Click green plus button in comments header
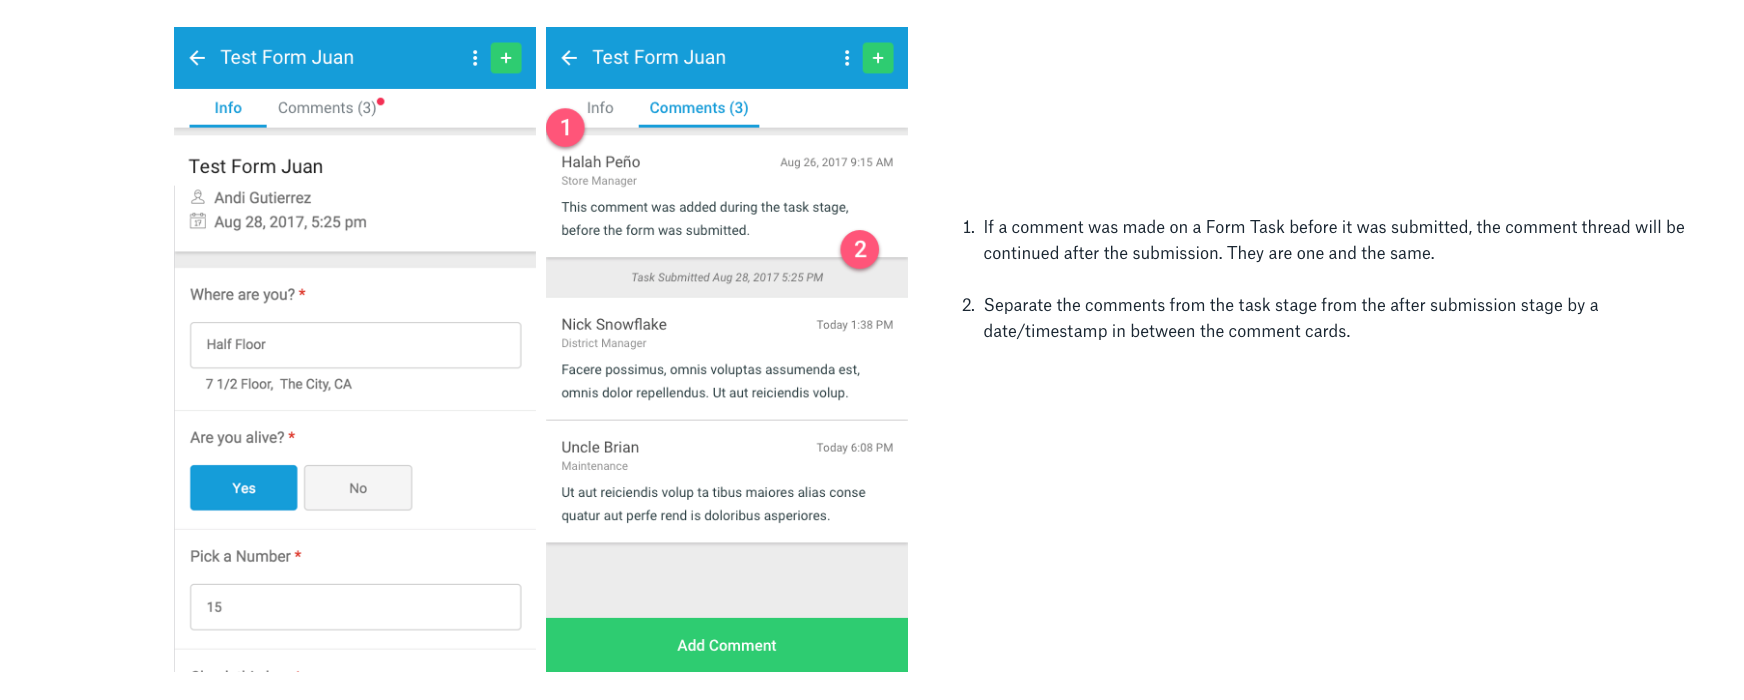Viewport: 1744px width, 700px height. point(878,58)
